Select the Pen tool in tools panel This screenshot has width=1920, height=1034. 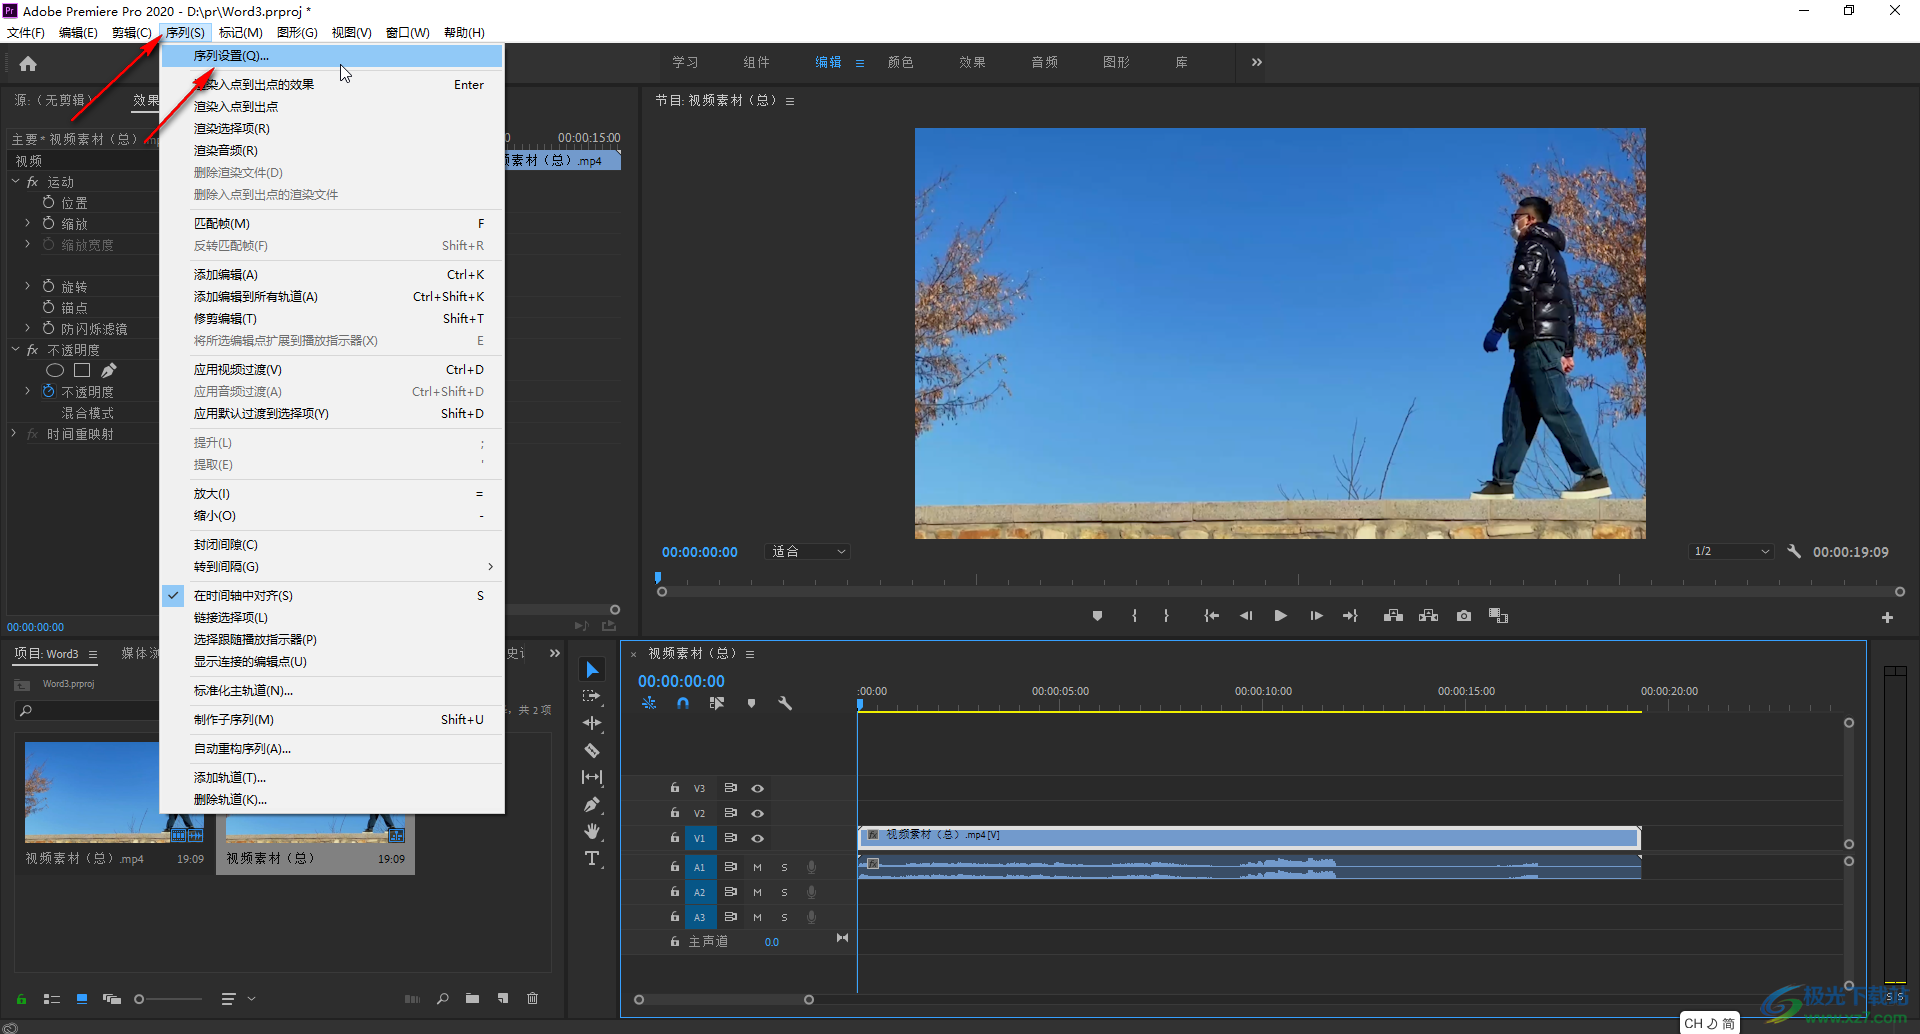pyautogui.click(x=592, y=804)
